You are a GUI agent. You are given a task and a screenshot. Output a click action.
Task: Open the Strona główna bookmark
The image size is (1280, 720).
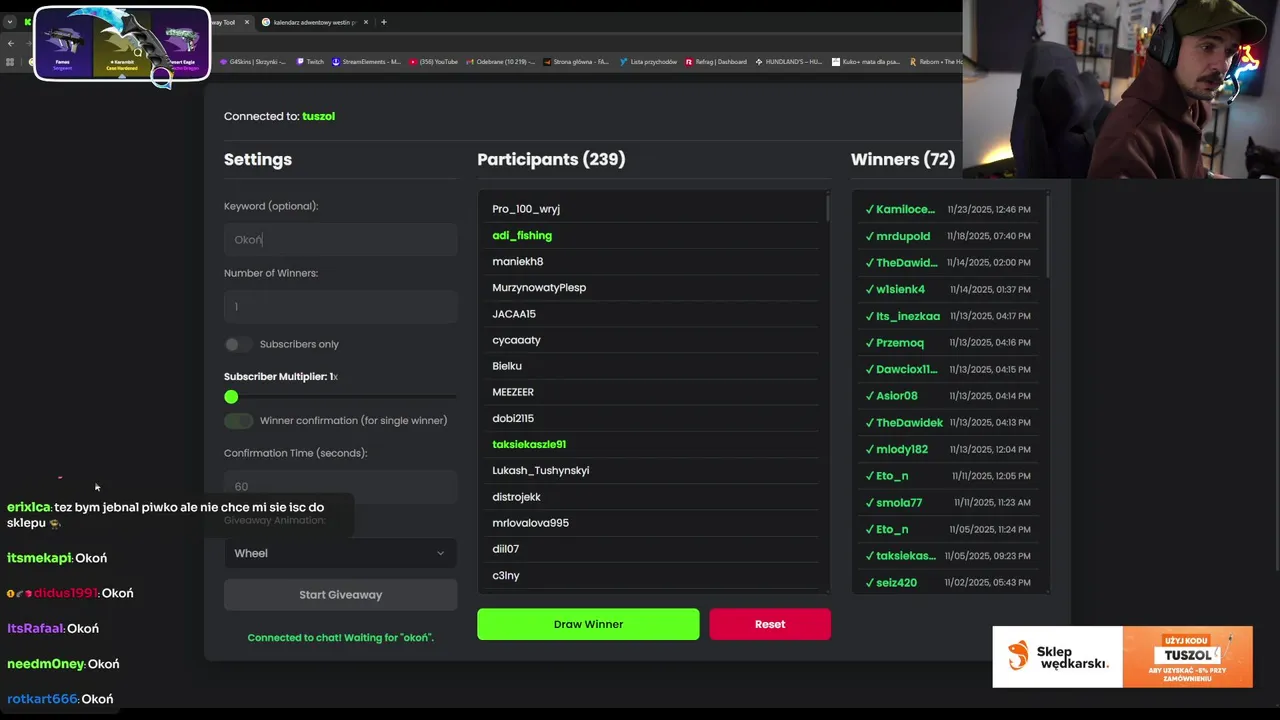tap(576, 62)
